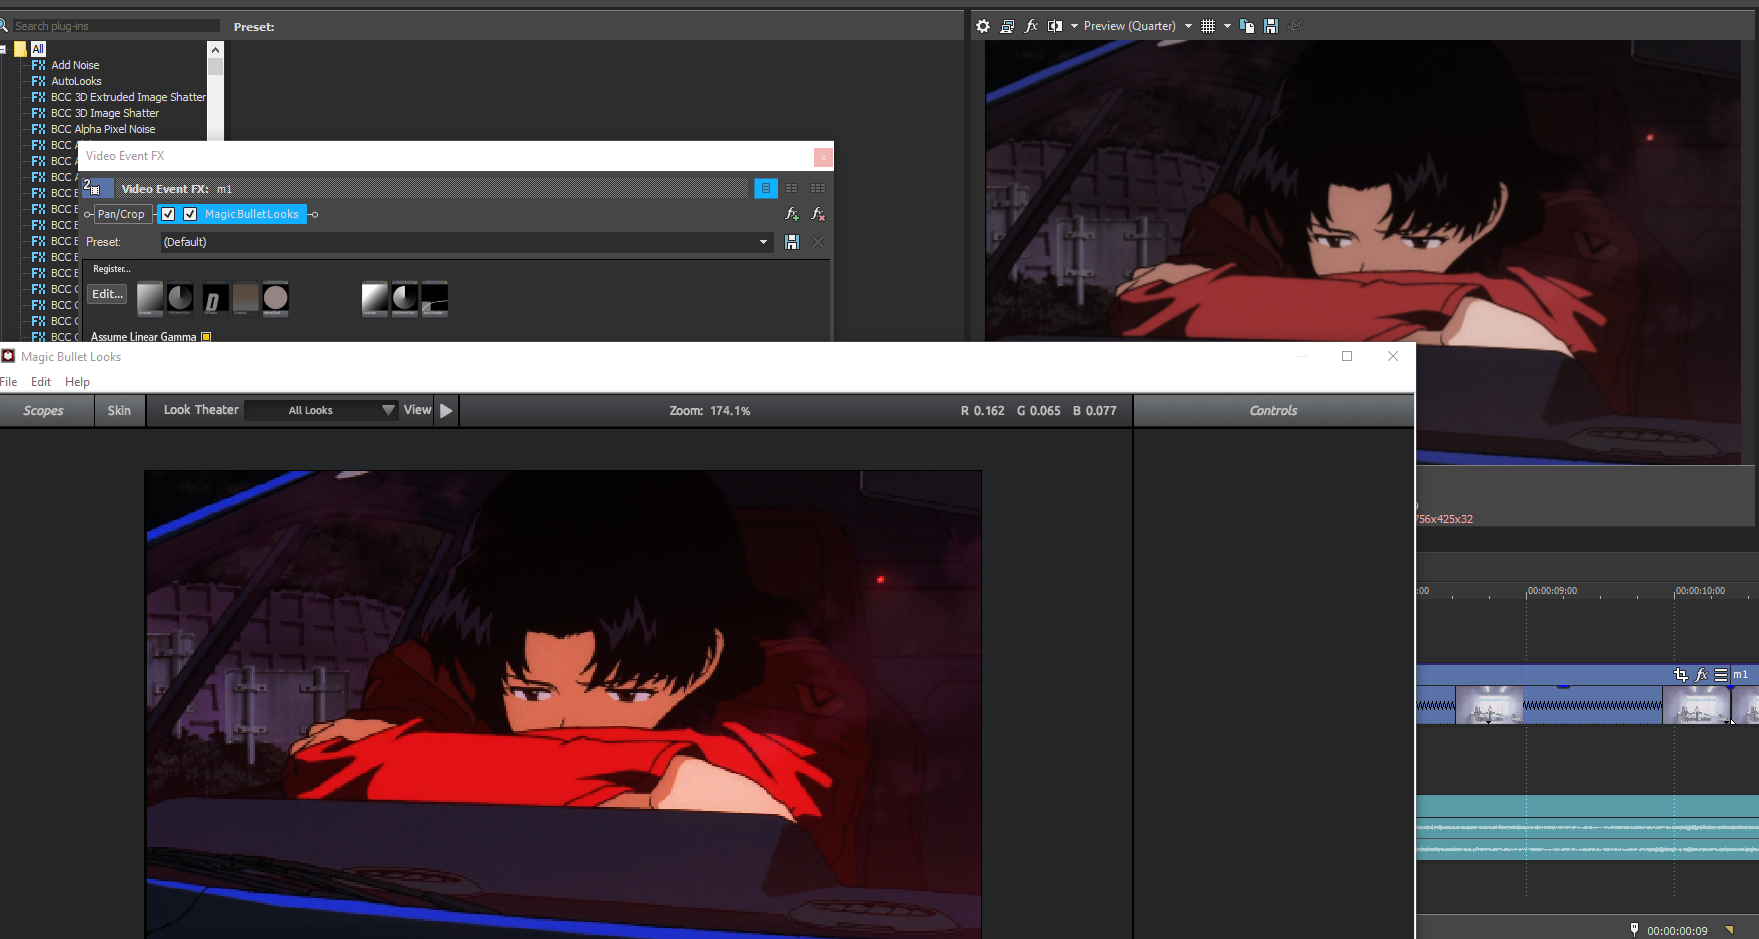This screenshot has width=1759, height=939.
Task: Toggle first MagicBulletLooks enable checkbox
Action: tap(168, 214)
